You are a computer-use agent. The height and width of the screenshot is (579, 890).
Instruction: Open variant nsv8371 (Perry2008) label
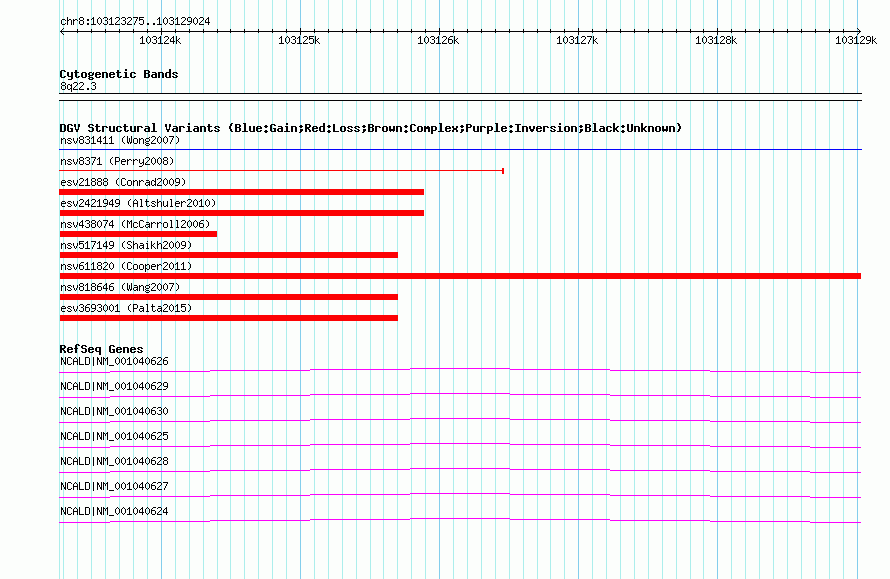tap(117, 161)
